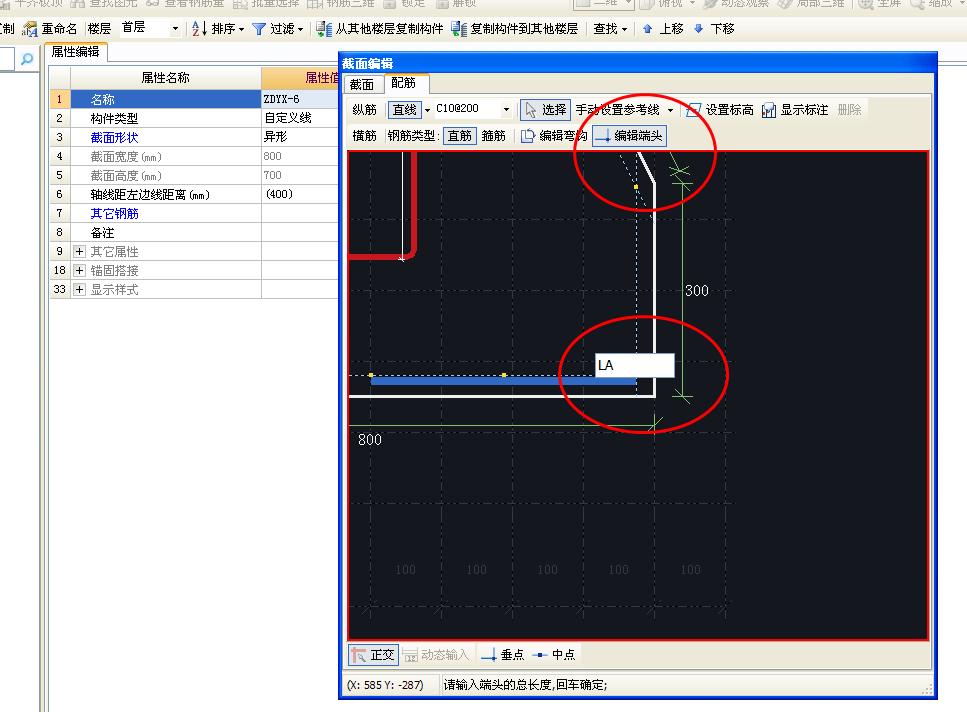Click the 纵筋 label
Viewport: 967px width, 712px height.
(364, 110)
